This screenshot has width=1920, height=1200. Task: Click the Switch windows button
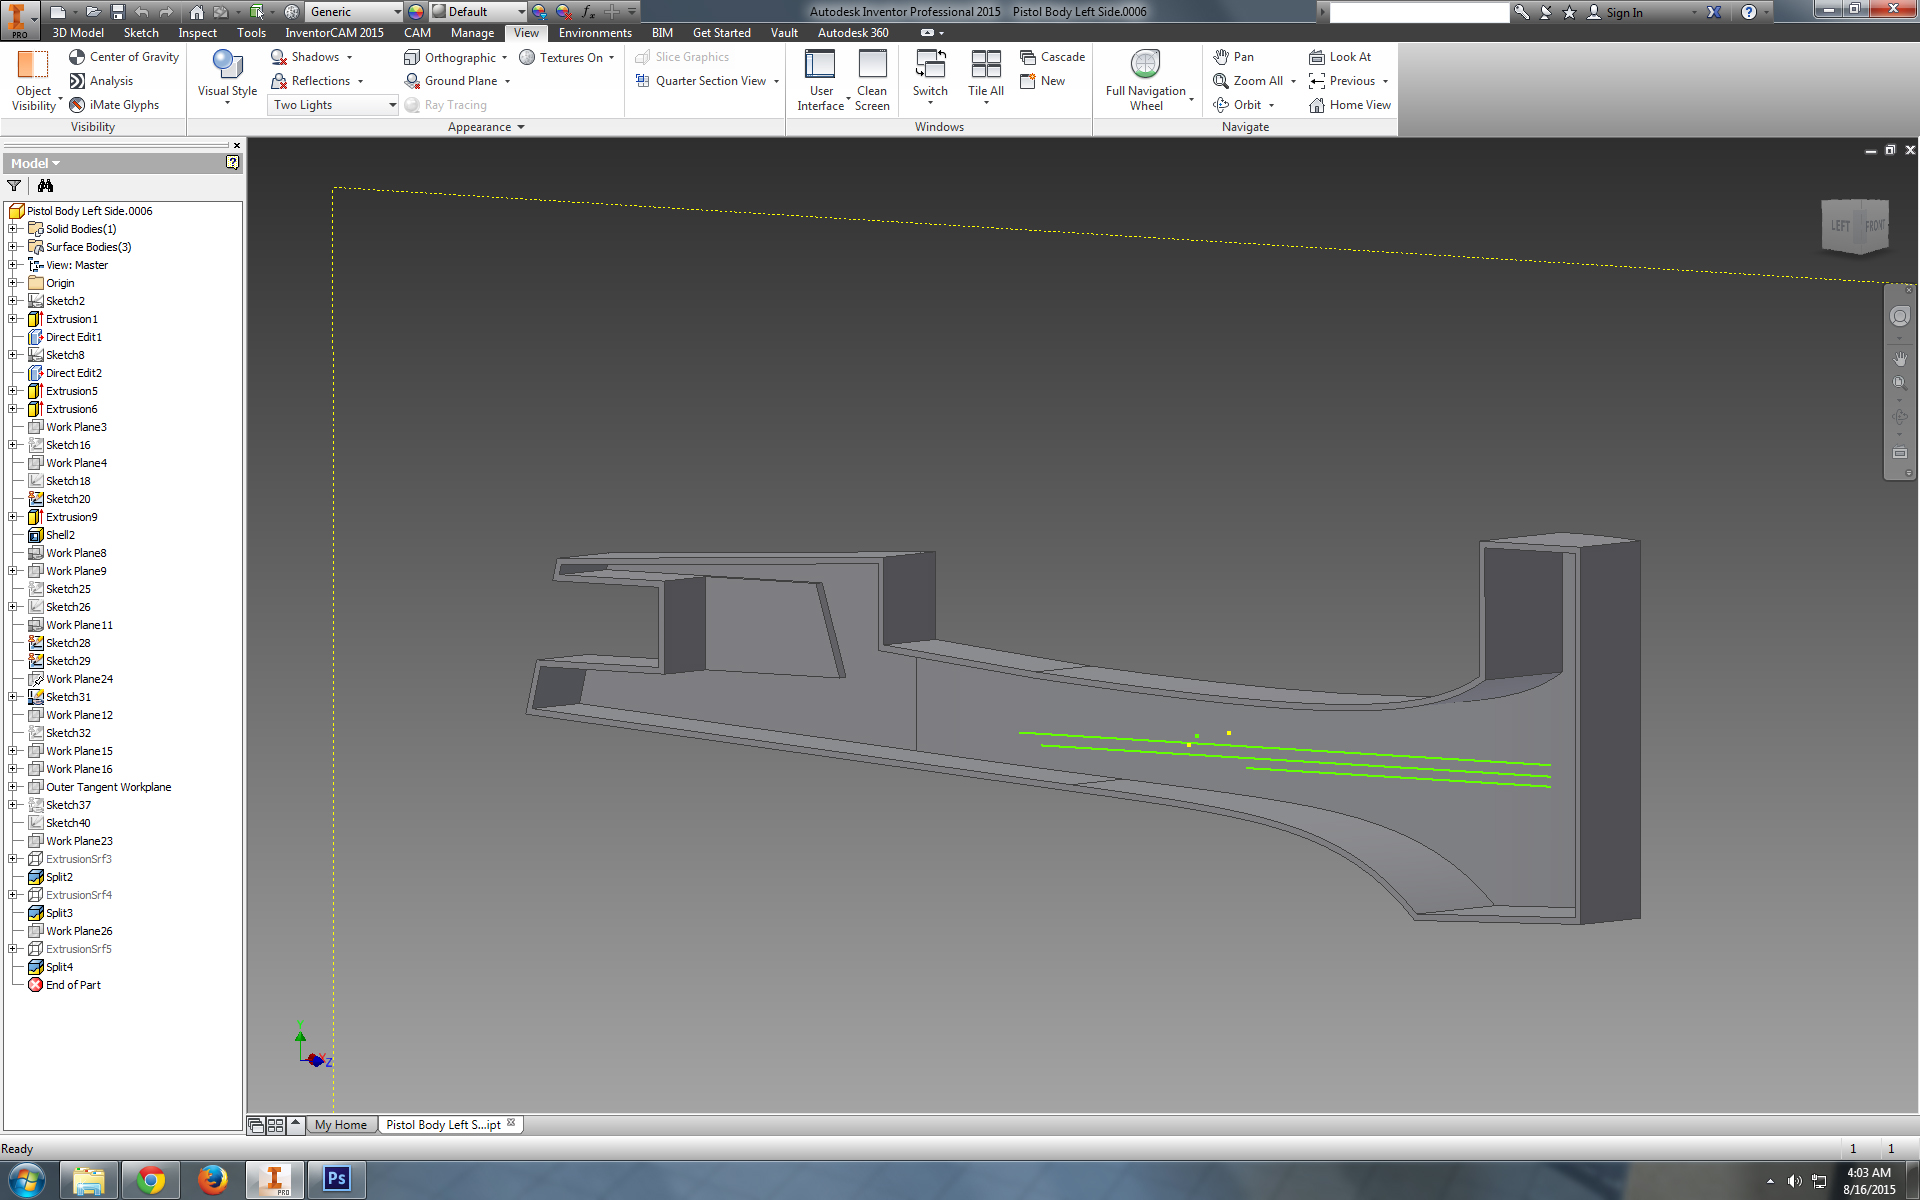pyautogui.click(x=930, y=76)
